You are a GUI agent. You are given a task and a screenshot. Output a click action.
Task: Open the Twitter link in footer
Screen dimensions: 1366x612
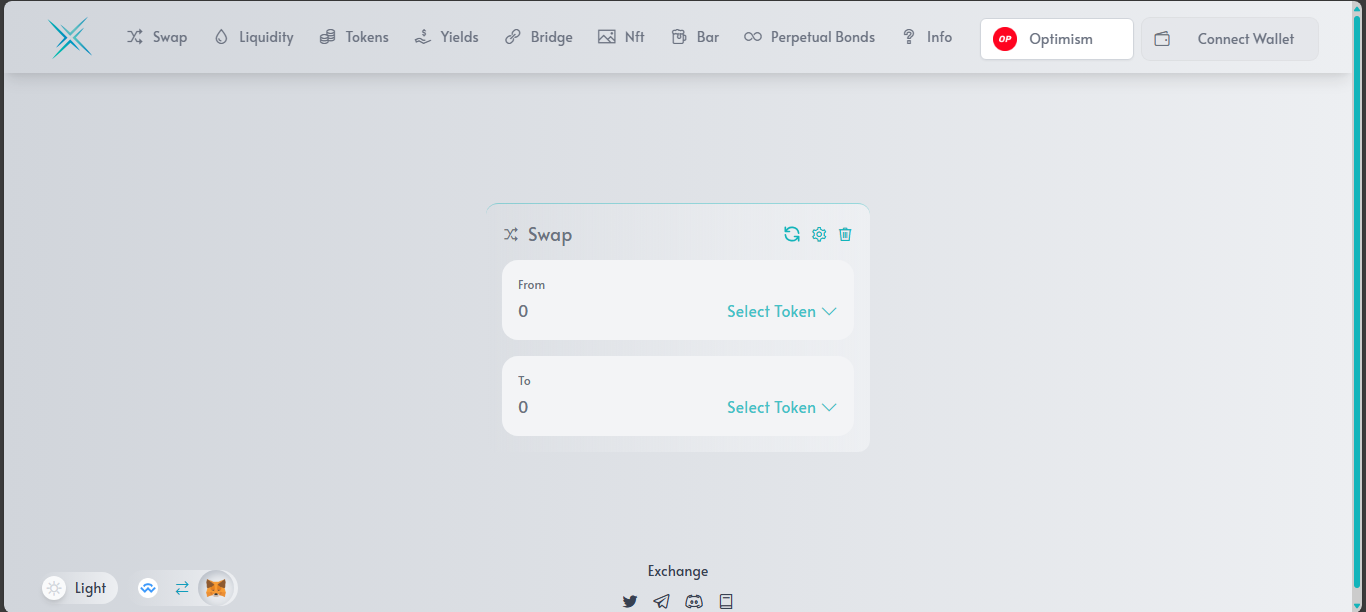[x=630, y=601]
